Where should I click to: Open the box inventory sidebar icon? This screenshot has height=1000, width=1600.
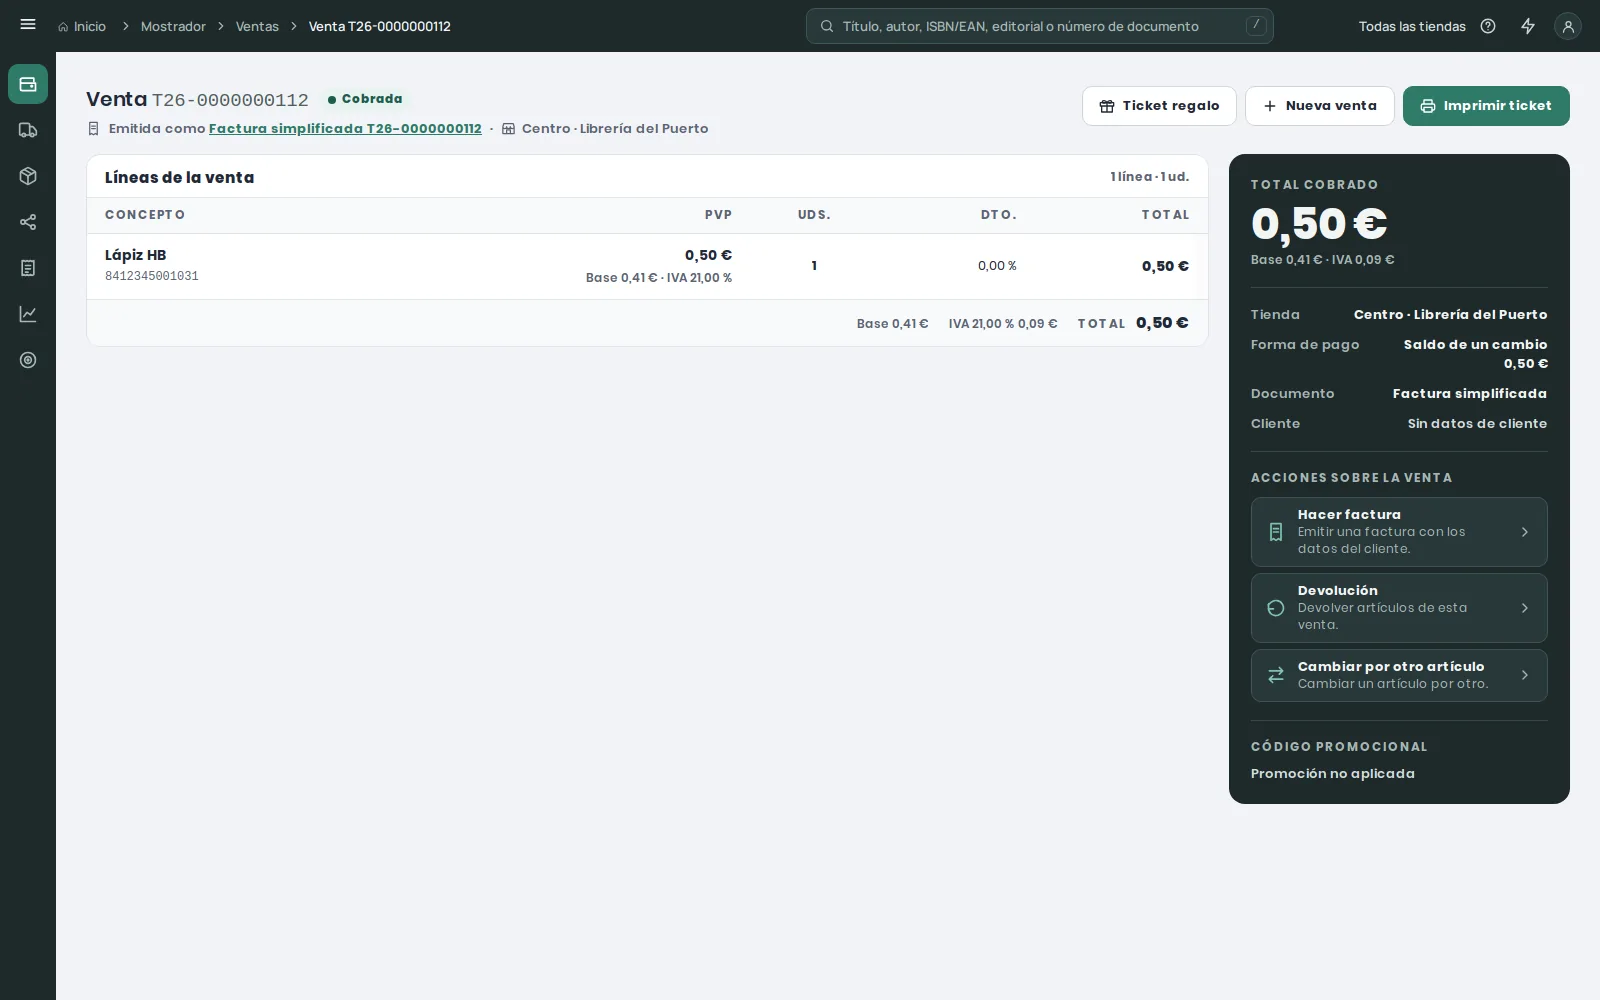coord(28,176)
